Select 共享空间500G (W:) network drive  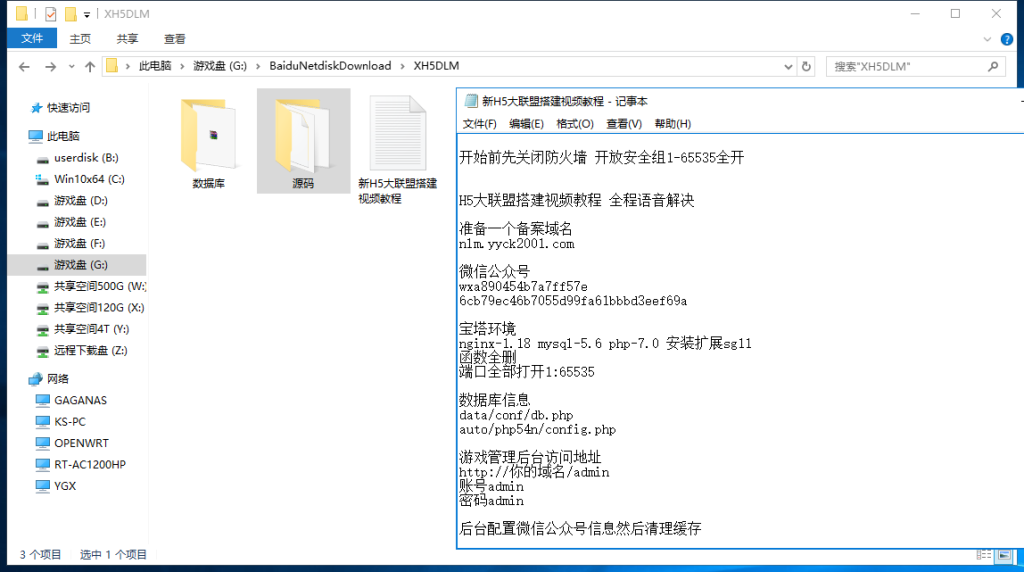point(99,286)
